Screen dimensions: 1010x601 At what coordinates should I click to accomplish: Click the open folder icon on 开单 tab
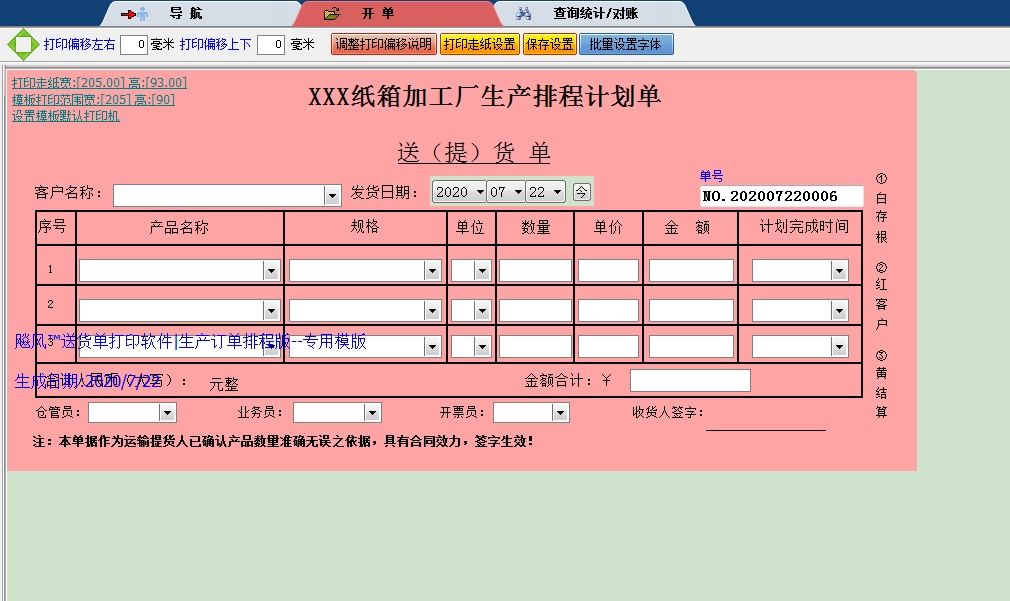[x=332, y=14]
